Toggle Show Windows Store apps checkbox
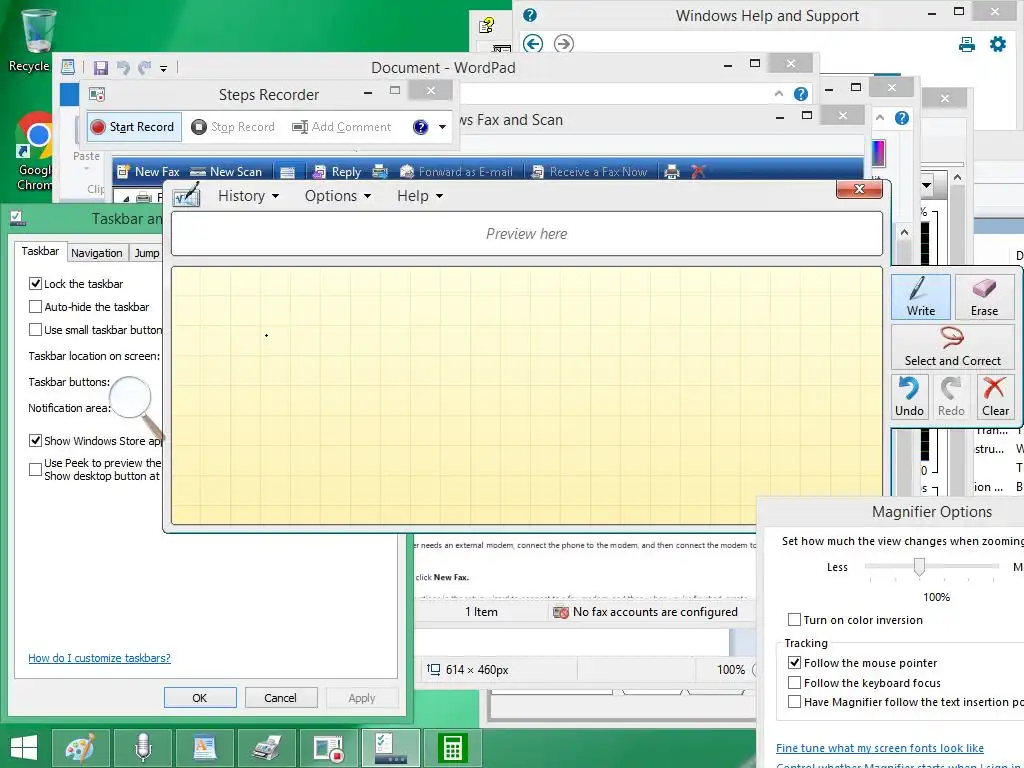 pos(35,441)
